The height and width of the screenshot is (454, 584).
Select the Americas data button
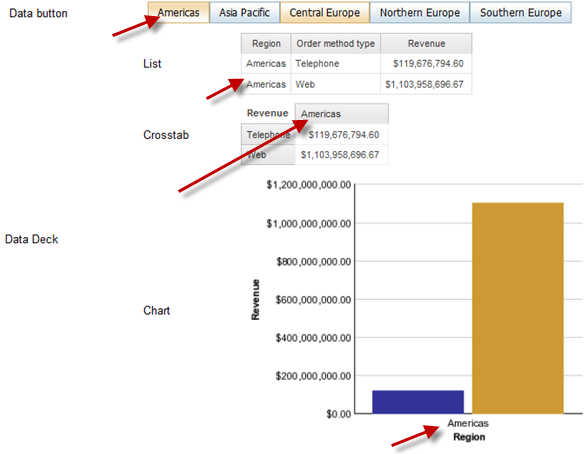[x=179, y=13]
